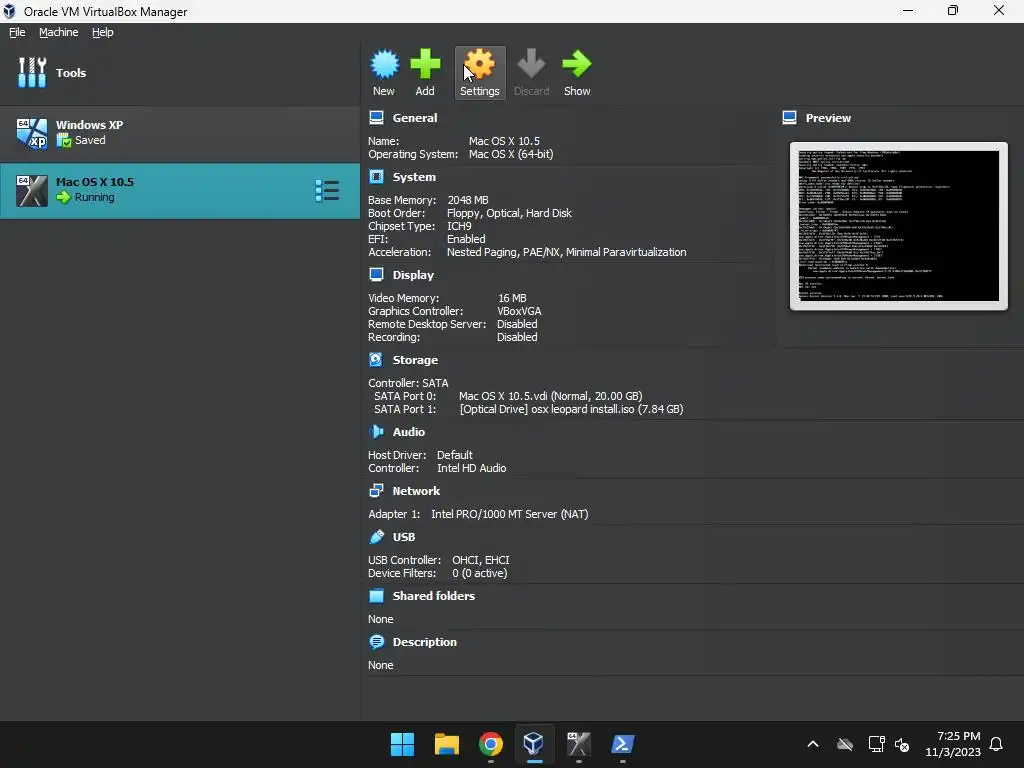
Task: Click the USB section plug icon
Action: [376, 536]
